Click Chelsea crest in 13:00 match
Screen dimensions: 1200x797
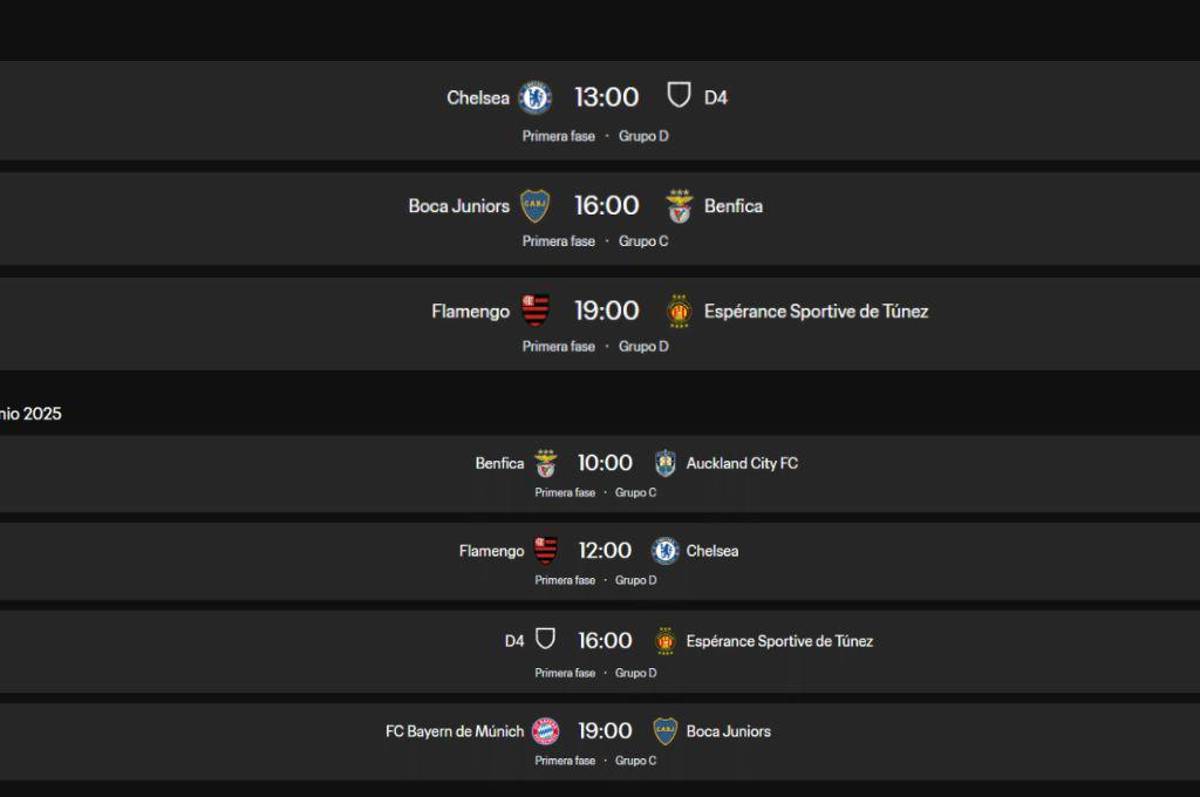click(x=535, y=97)
